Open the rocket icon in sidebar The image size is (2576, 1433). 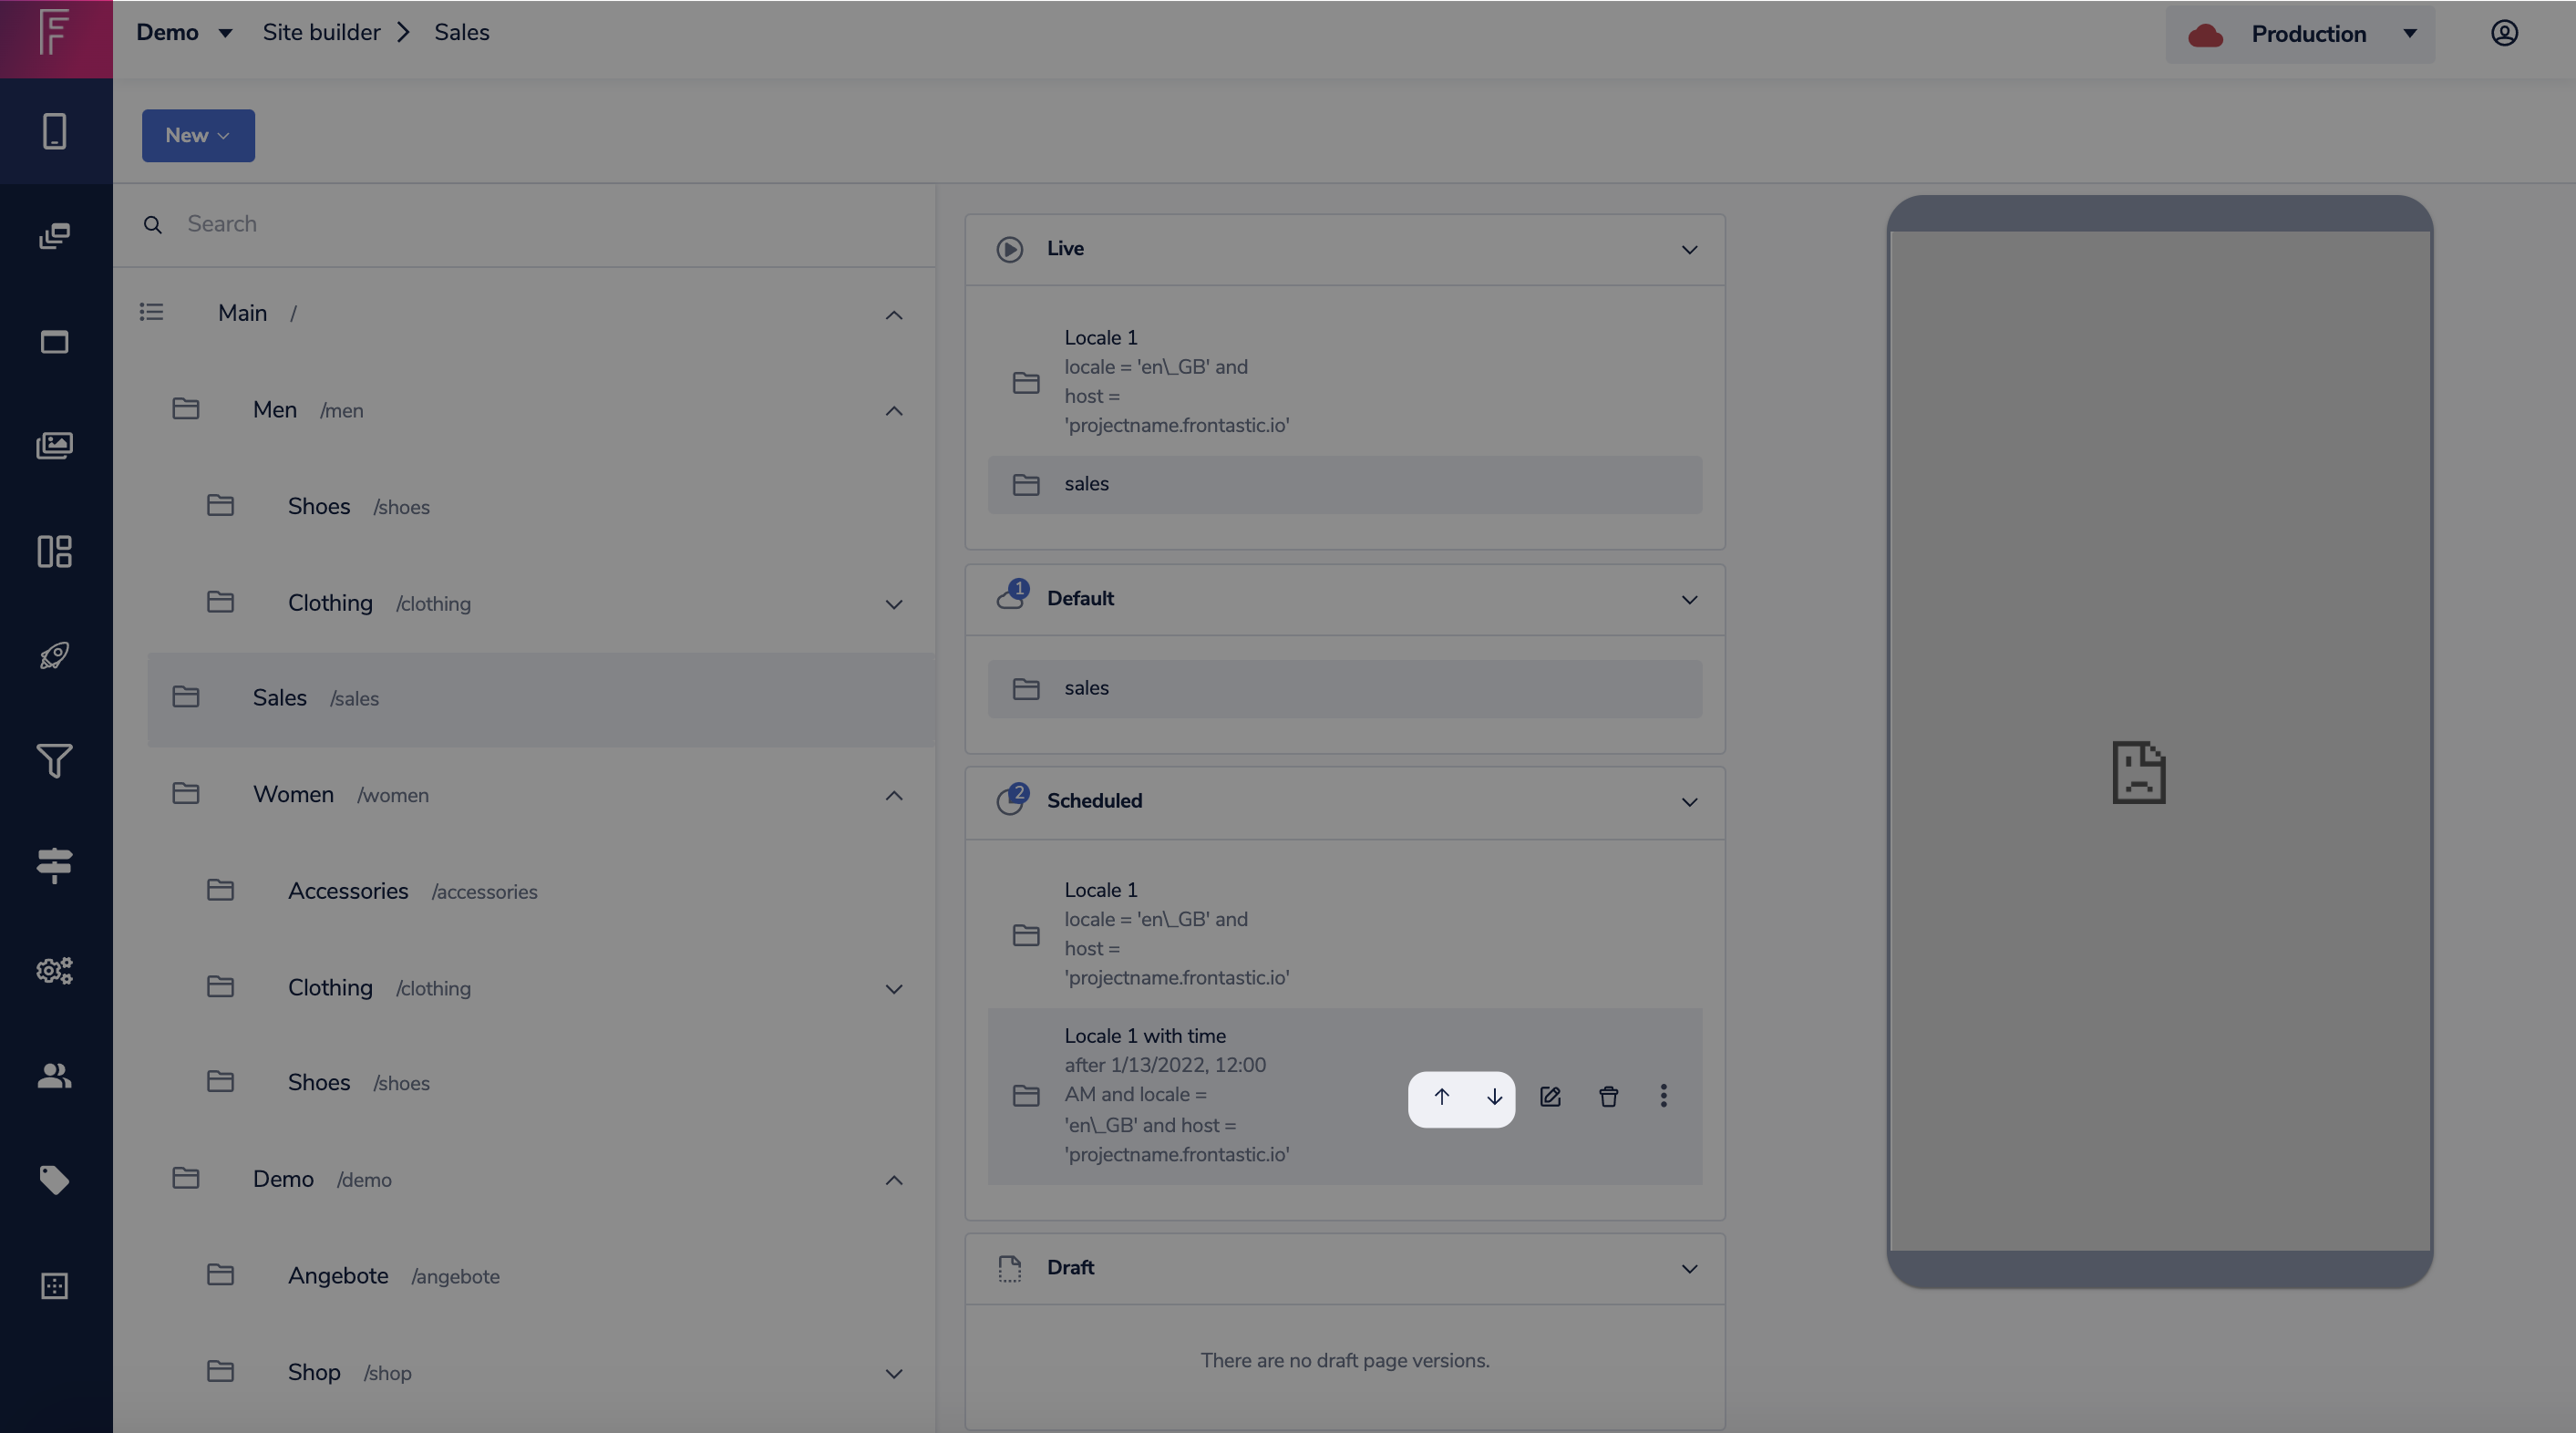(55, 655)
